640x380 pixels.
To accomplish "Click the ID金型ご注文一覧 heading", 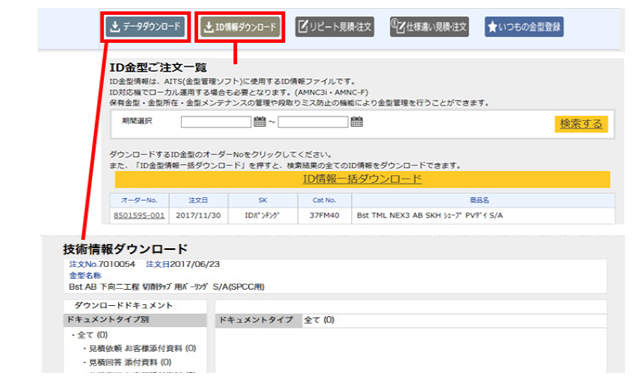I will click(158, 67).
